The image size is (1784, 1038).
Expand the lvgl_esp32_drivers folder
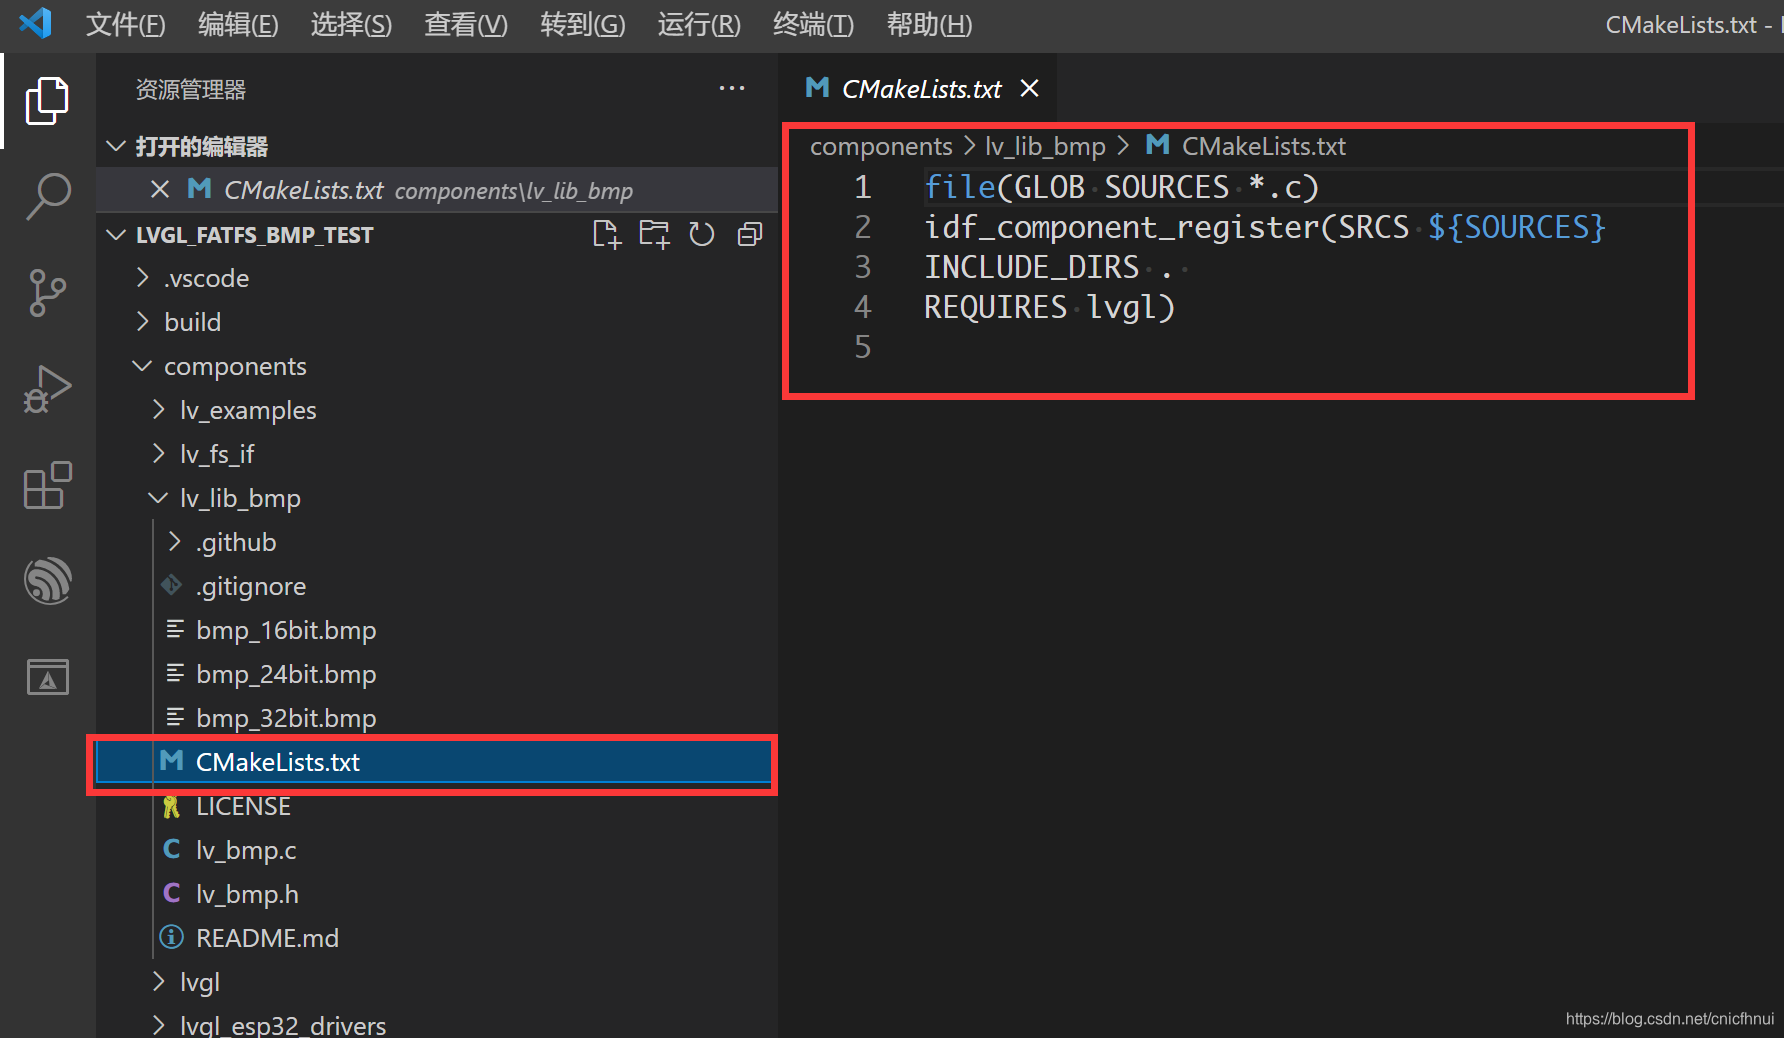pyautogui.click(x=159, y=1025)
